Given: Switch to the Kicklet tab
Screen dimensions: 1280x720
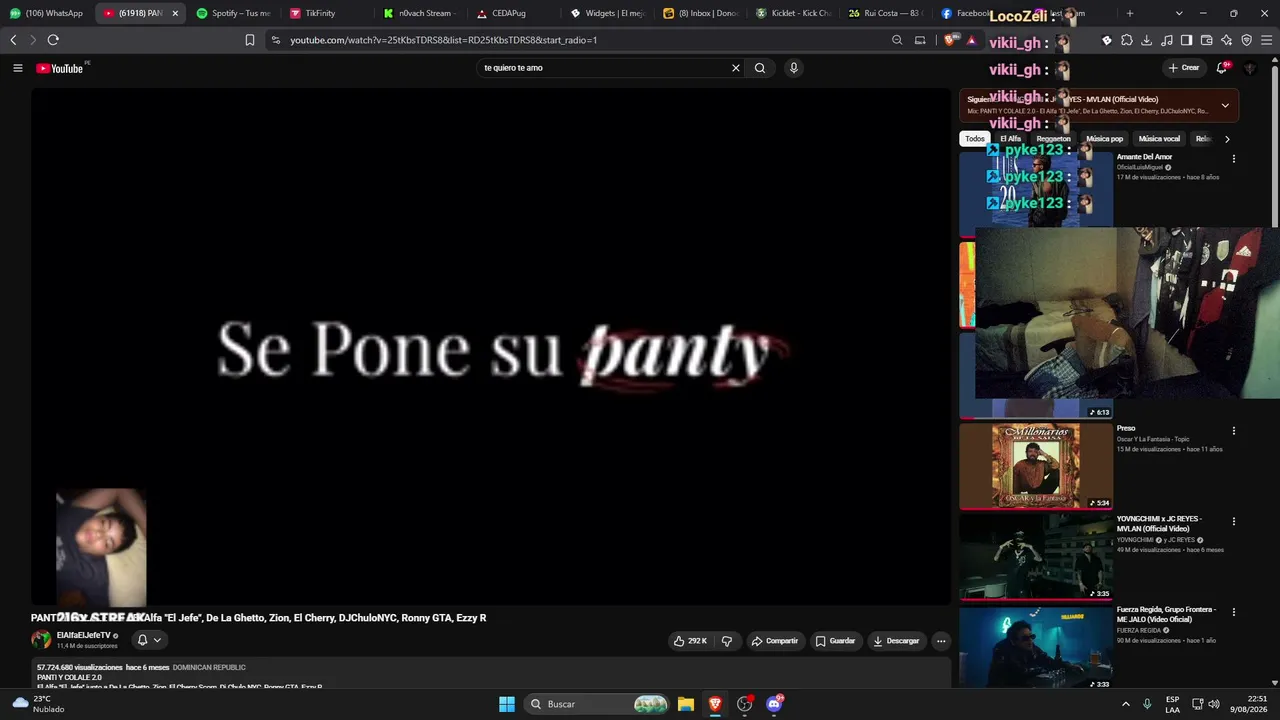Looking at the screenshot, I should coord(794,13).
